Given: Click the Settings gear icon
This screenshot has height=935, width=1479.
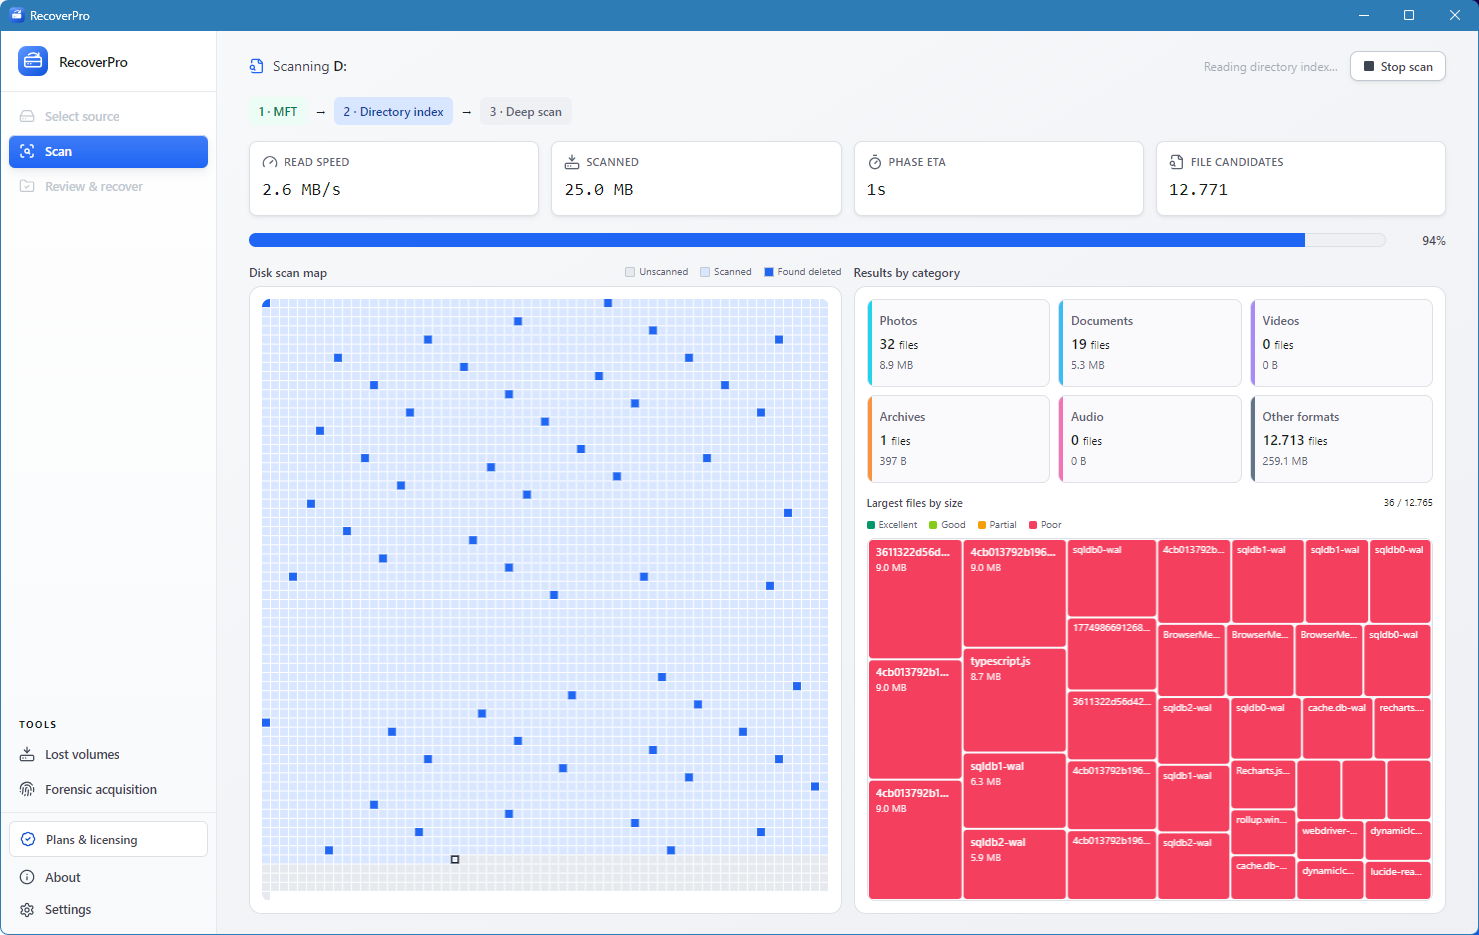Looking at the screenshot, I should 27,909.
